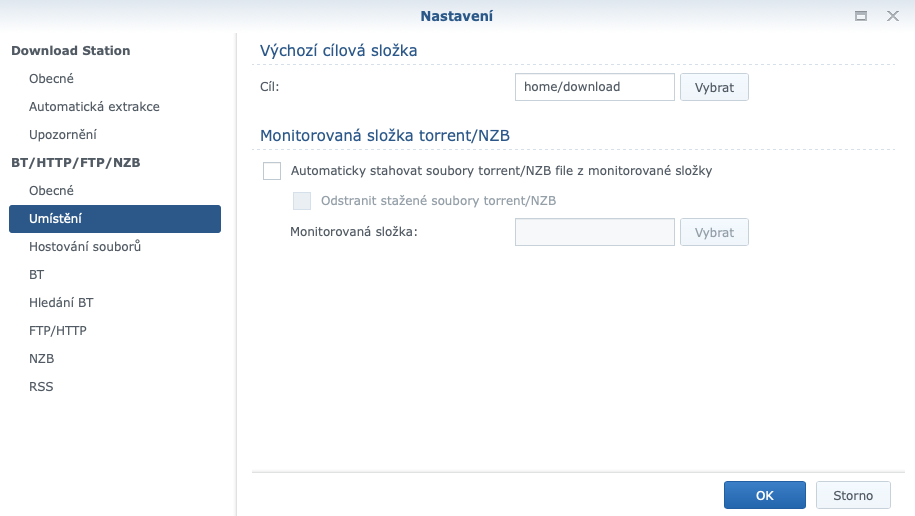Go to RSS settings

click(41, 387)
